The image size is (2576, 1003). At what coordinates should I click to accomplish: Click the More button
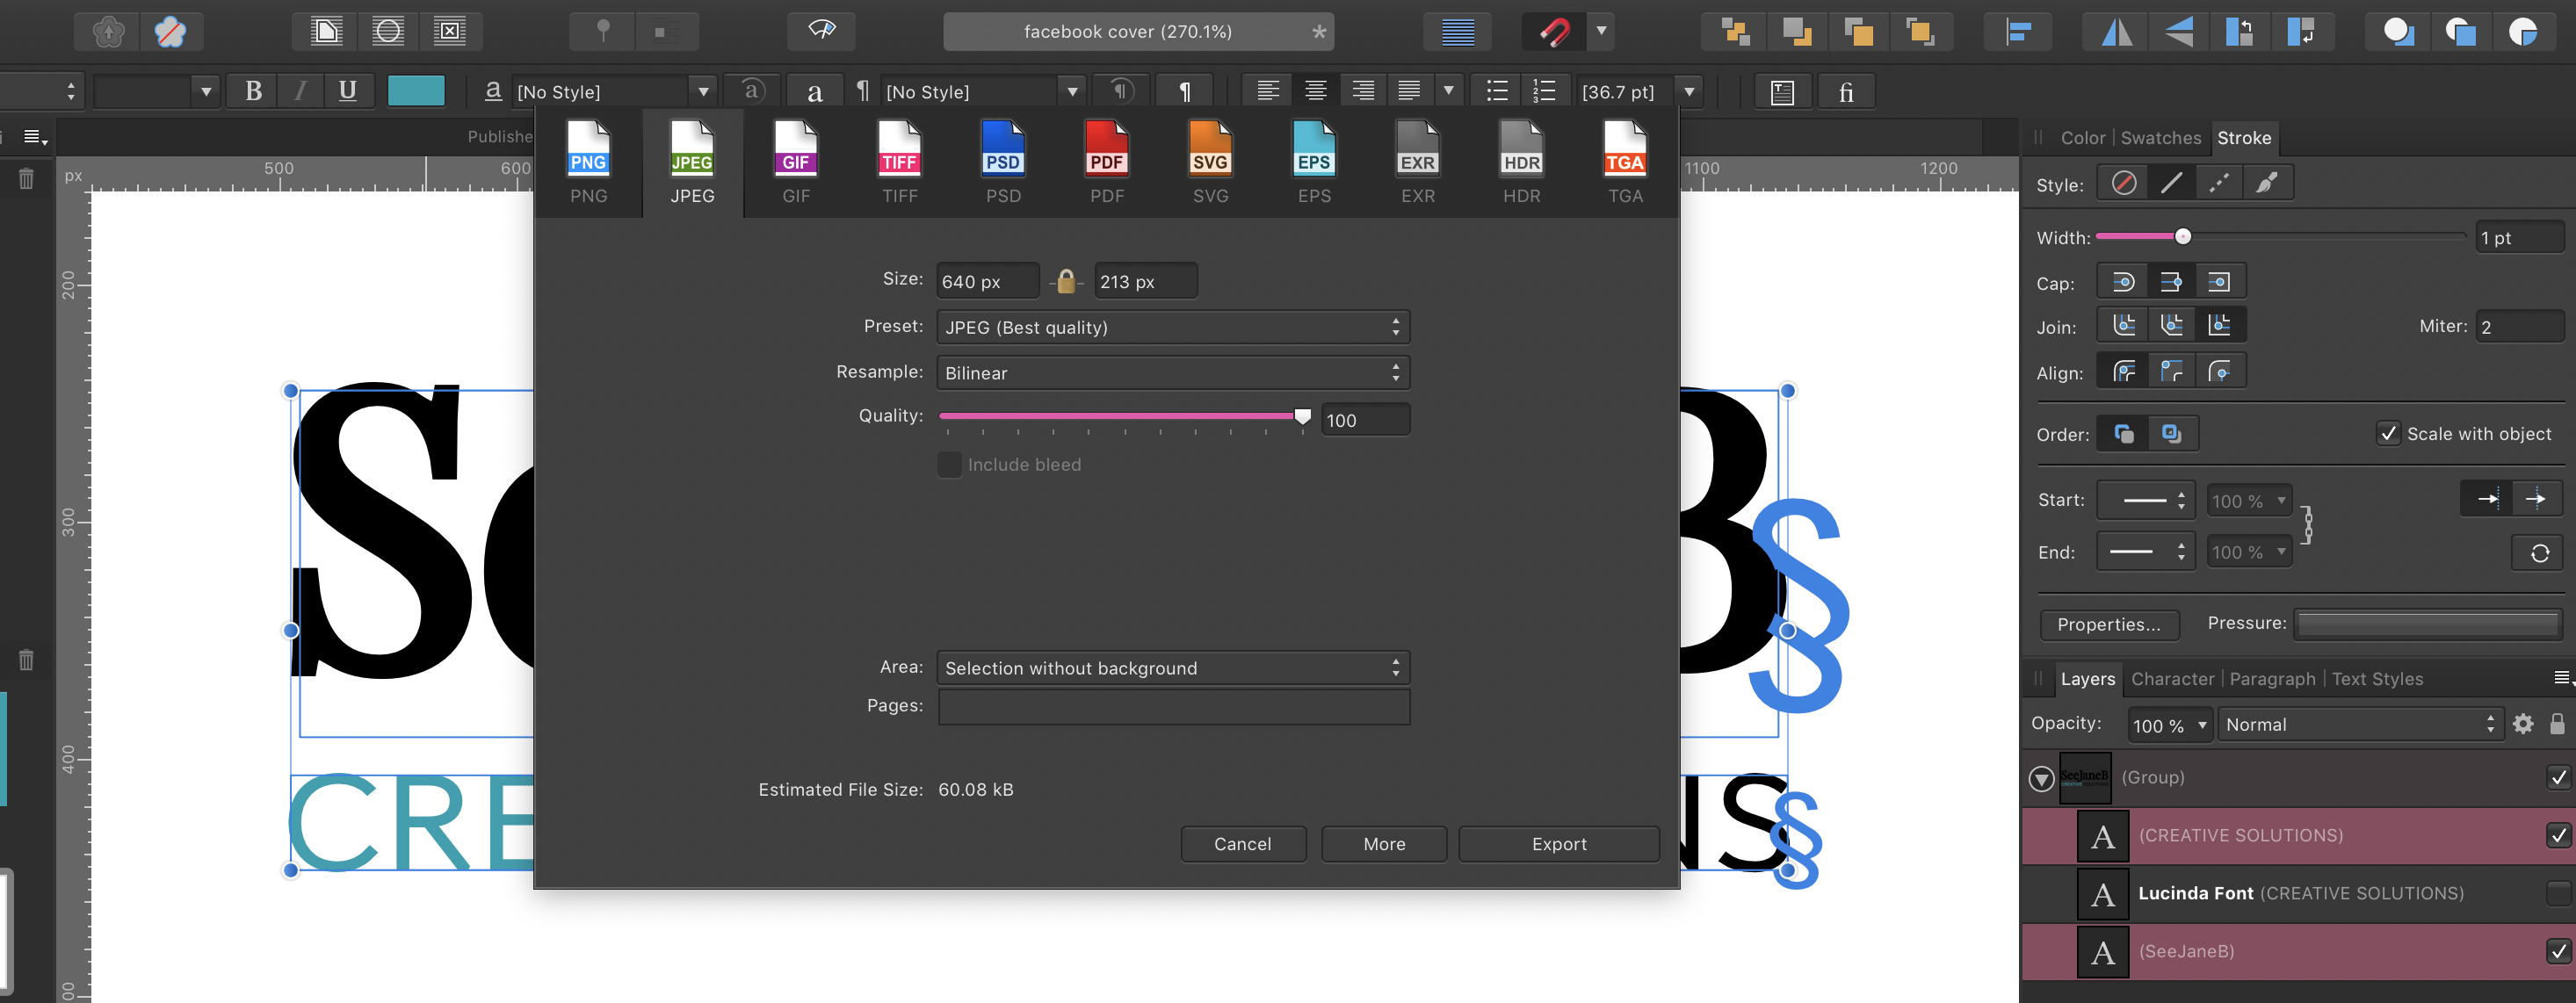point(1383,844)
